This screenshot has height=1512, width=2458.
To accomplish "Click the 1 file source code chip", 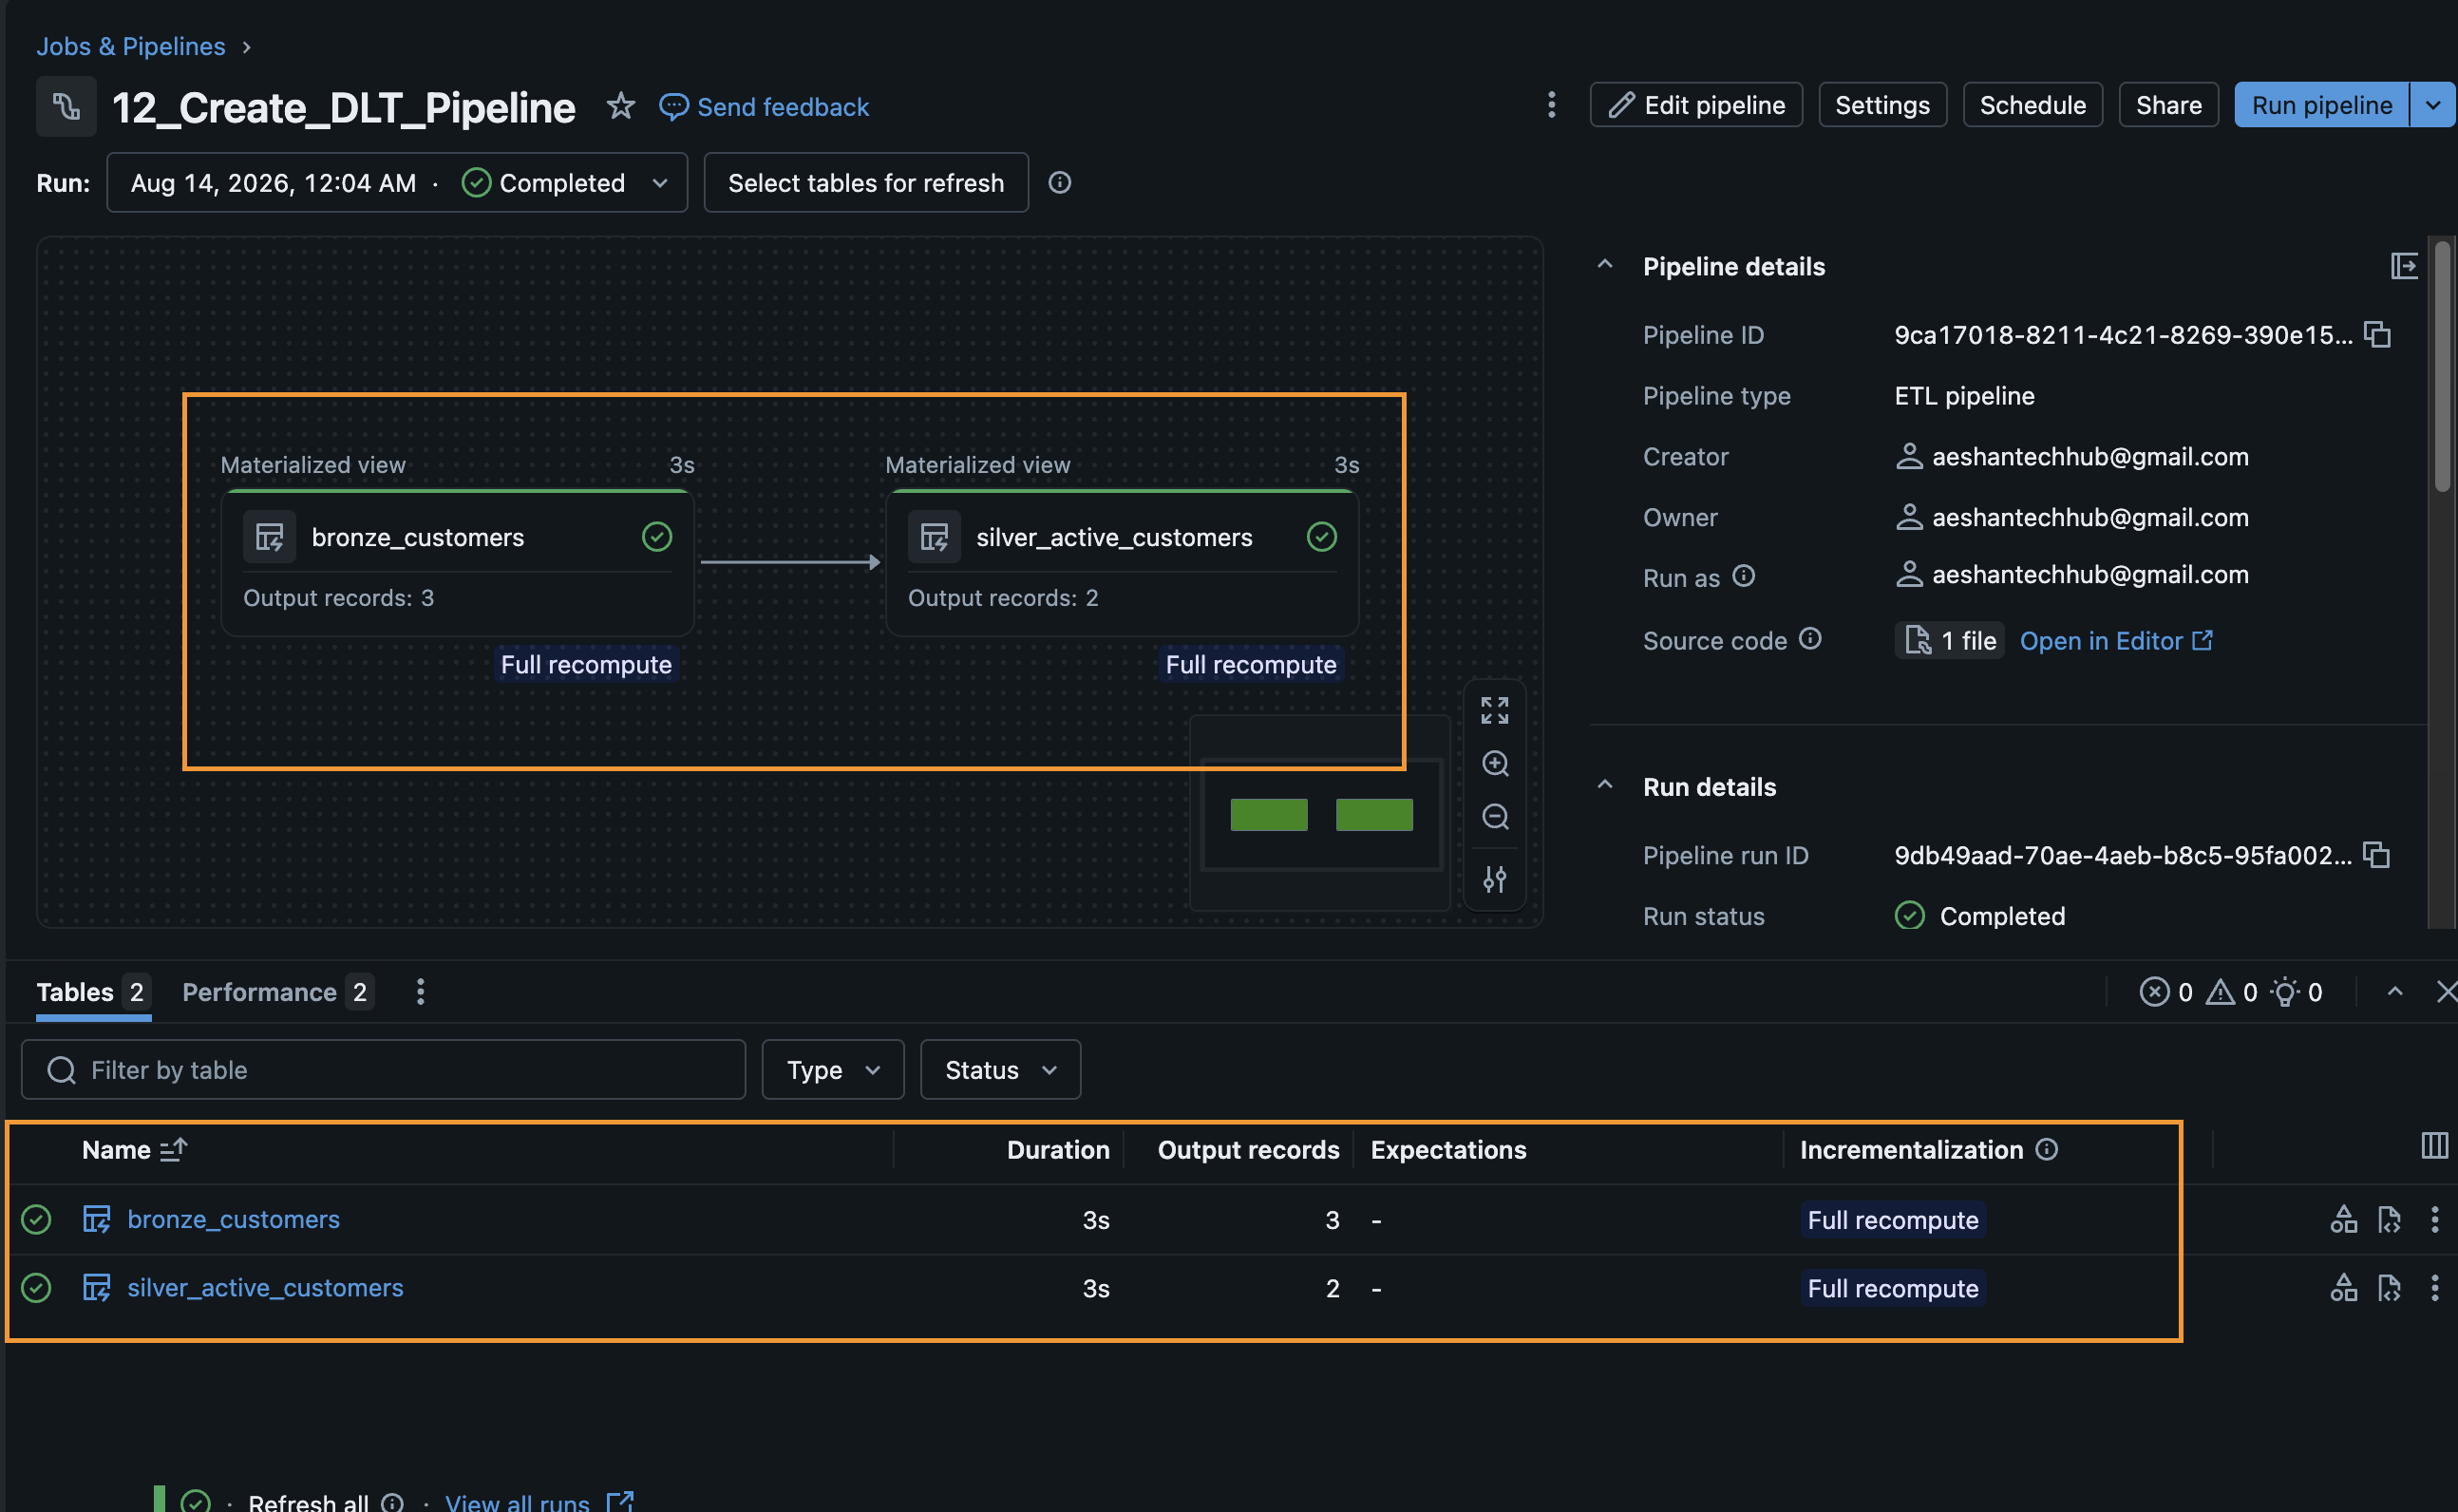I will pyautogui.click(x=1949, y=641).
